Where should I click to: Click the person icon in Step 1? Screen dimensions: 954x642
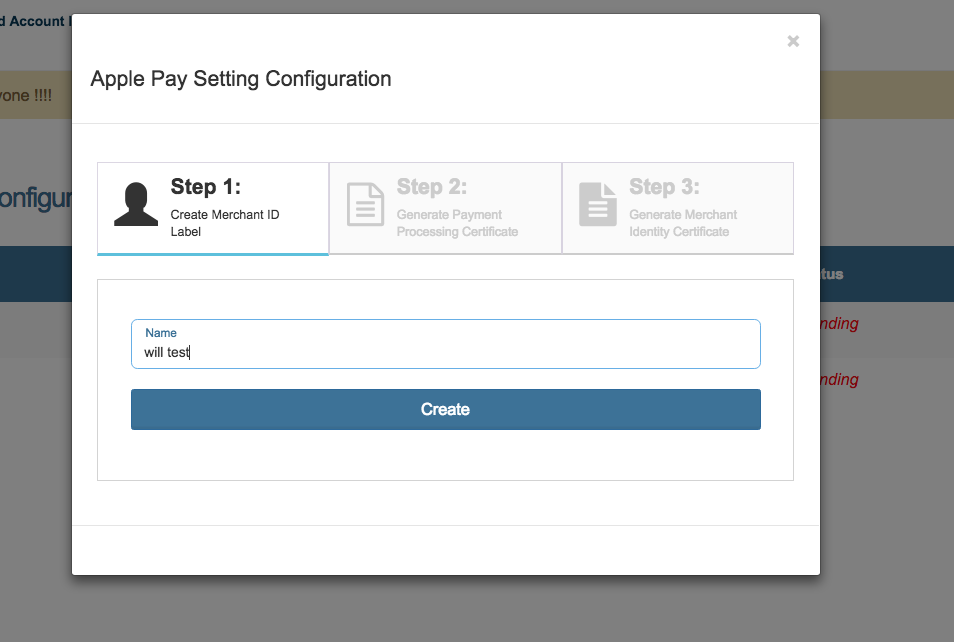pyautogui.click(x=136, y=204)
